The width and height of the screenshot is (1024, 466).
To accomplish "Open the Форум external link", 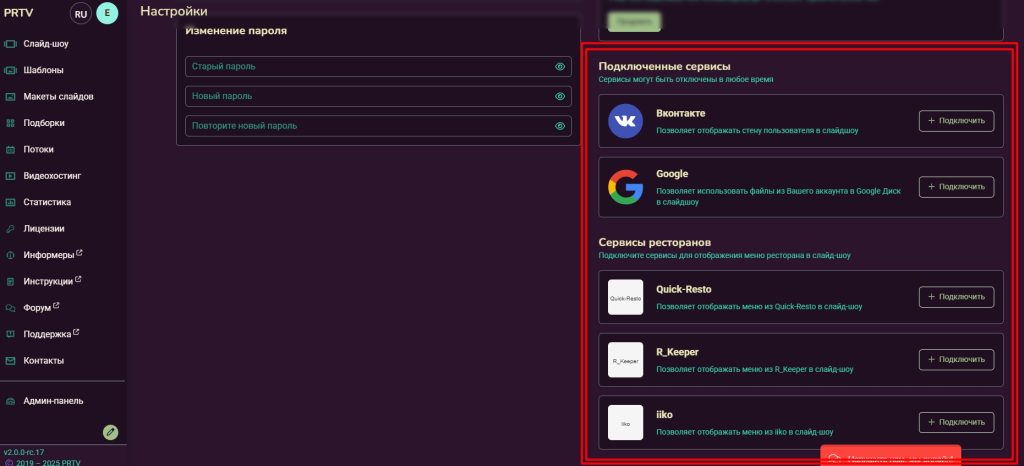I will 41,307.
